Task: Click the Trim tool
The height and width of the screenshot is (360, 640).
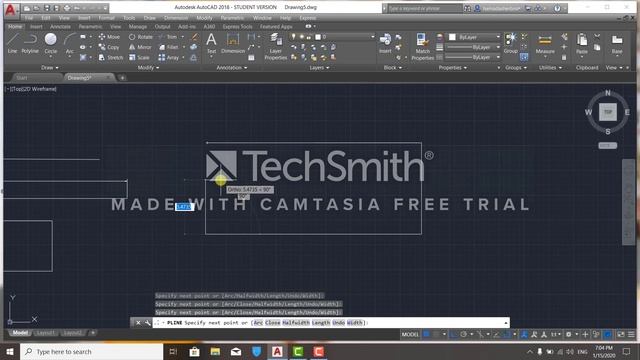Action: point(168,37)
